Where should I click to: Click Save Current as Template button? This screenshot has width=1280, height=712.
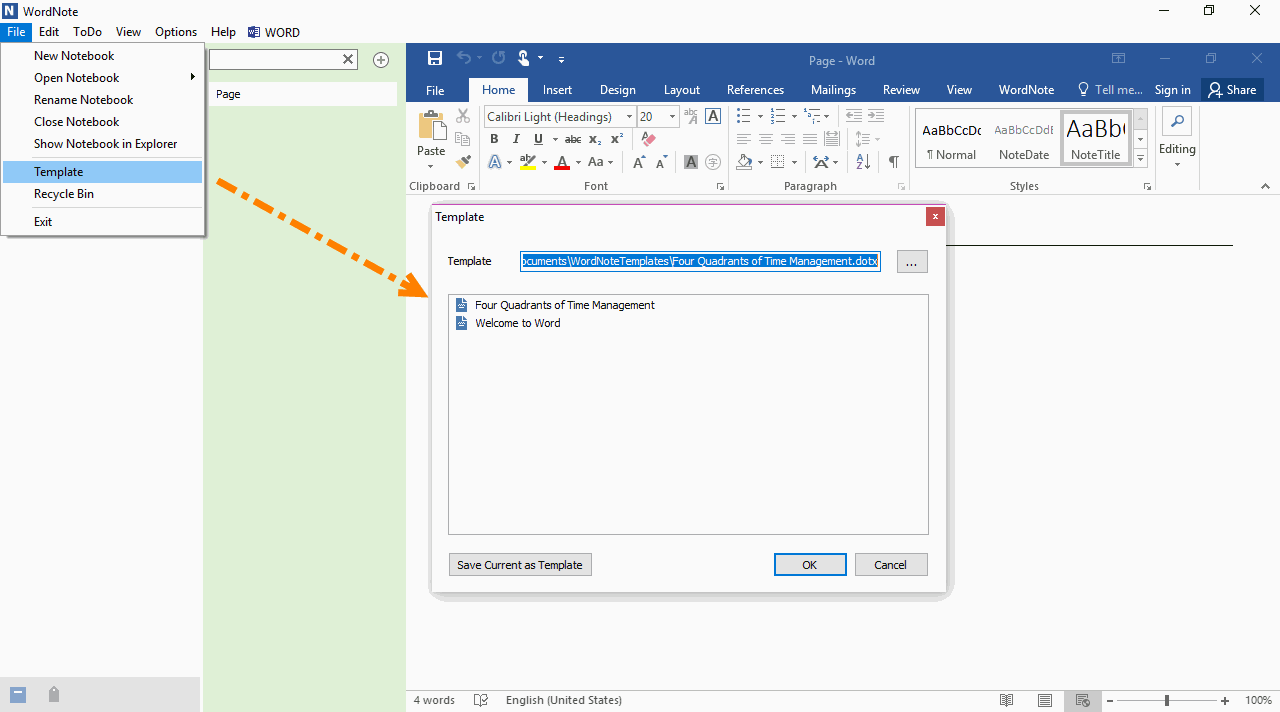point(520,565)
